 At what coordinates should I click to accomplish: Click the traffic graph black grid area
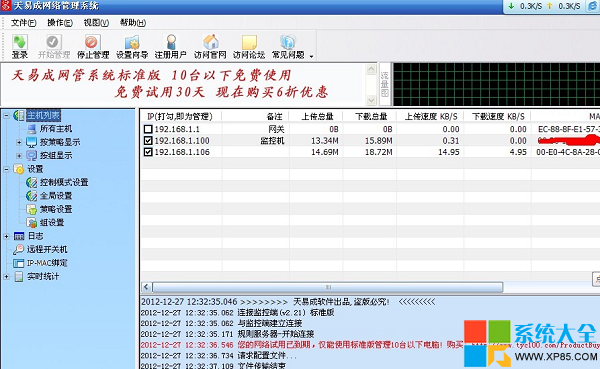(496, 84)
